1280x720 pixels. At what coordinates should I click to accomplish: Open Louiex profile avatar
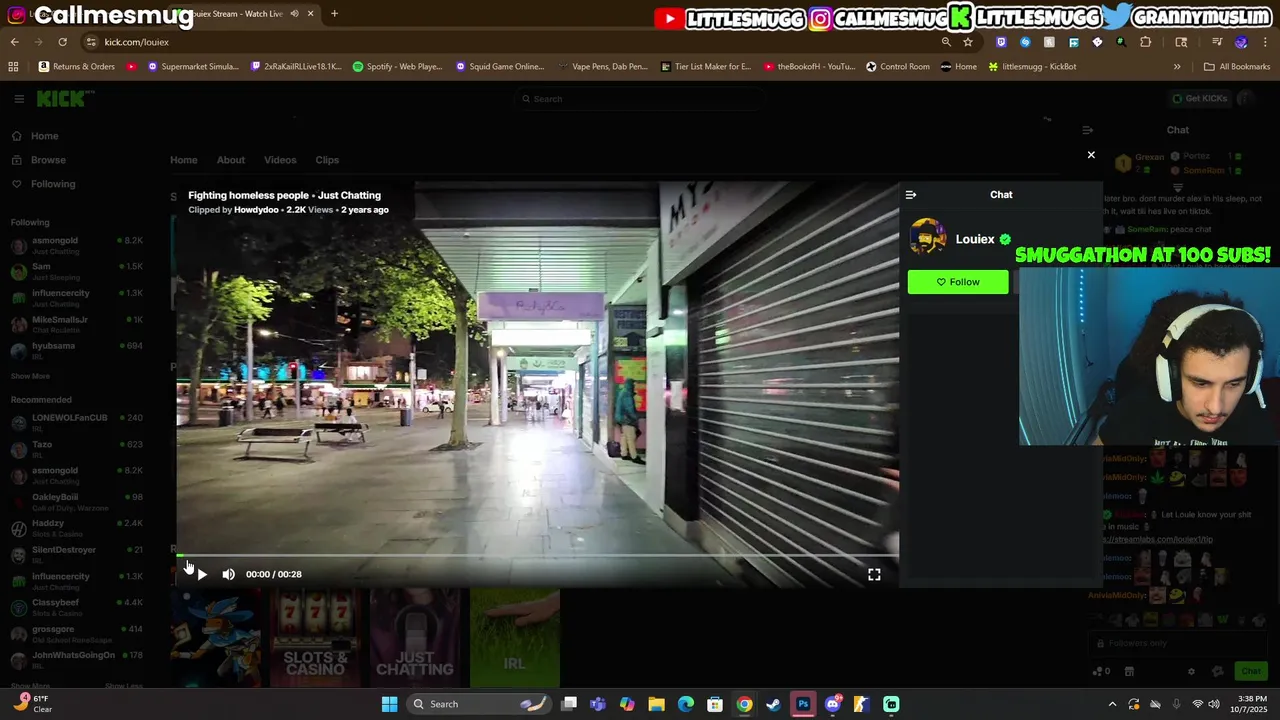point(928,238)
